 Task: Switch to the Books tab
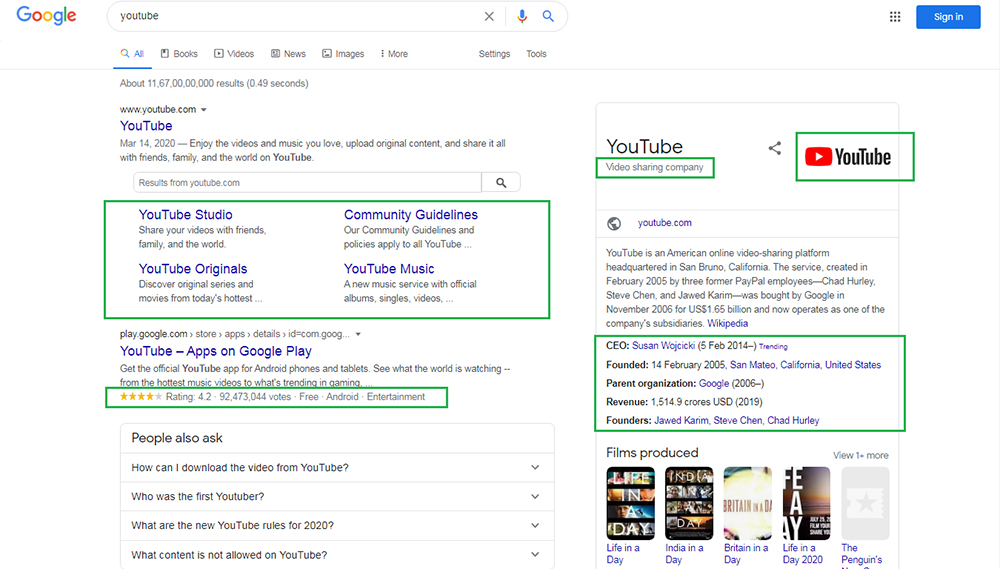179,54
